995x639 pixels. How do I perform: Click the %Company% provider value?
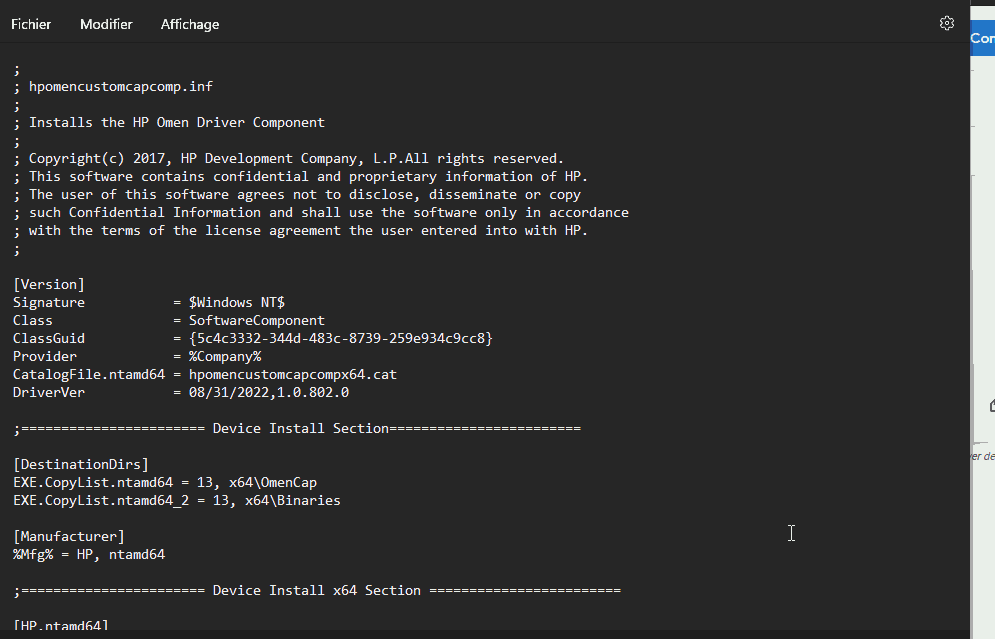click(x=225, y=357)
